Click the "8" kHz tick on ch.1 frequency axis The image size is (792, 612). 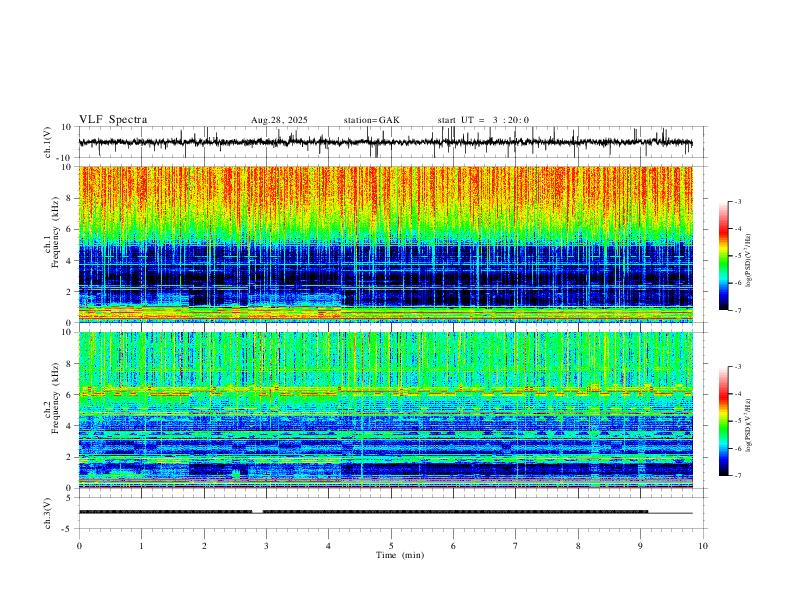(69, 198)
